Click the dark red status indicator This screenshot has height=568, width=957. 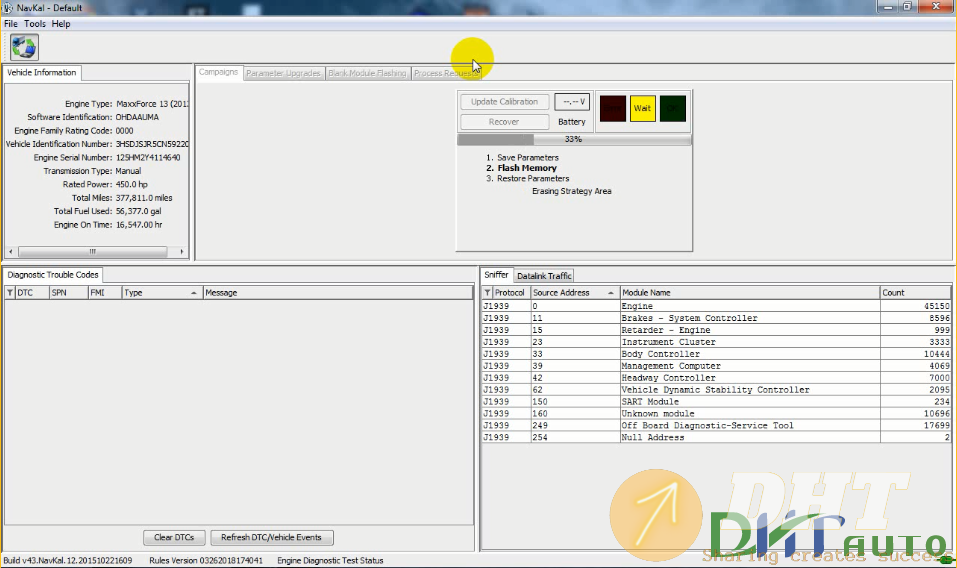click(x=613, y=109)
